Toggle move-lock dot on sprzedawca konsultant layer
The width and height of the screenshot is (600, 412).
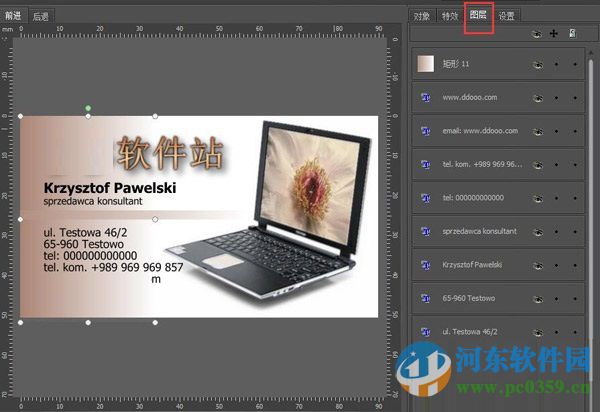[556, 231]
